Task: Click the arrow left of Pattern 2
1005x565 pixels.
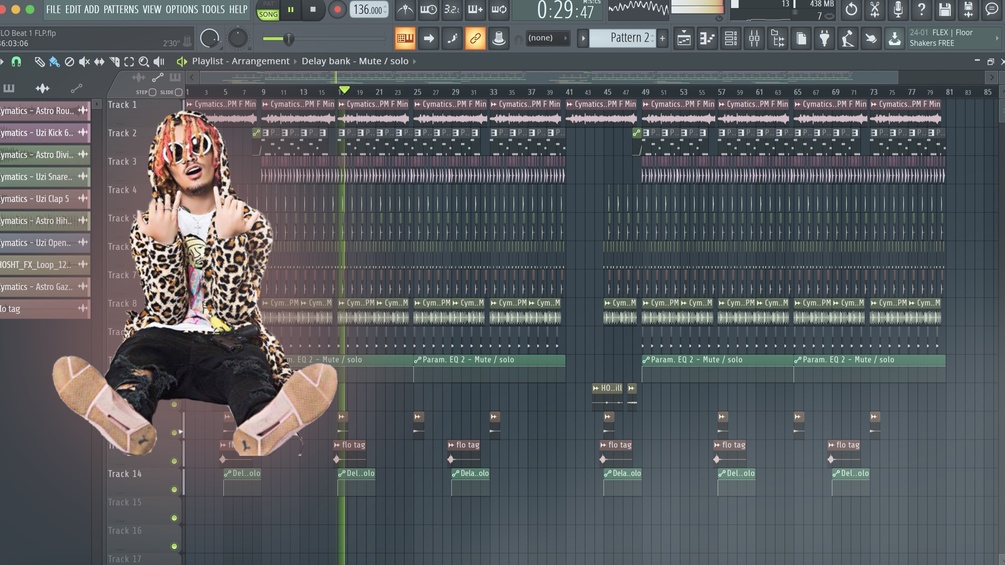Action: [x=583, y=38]
